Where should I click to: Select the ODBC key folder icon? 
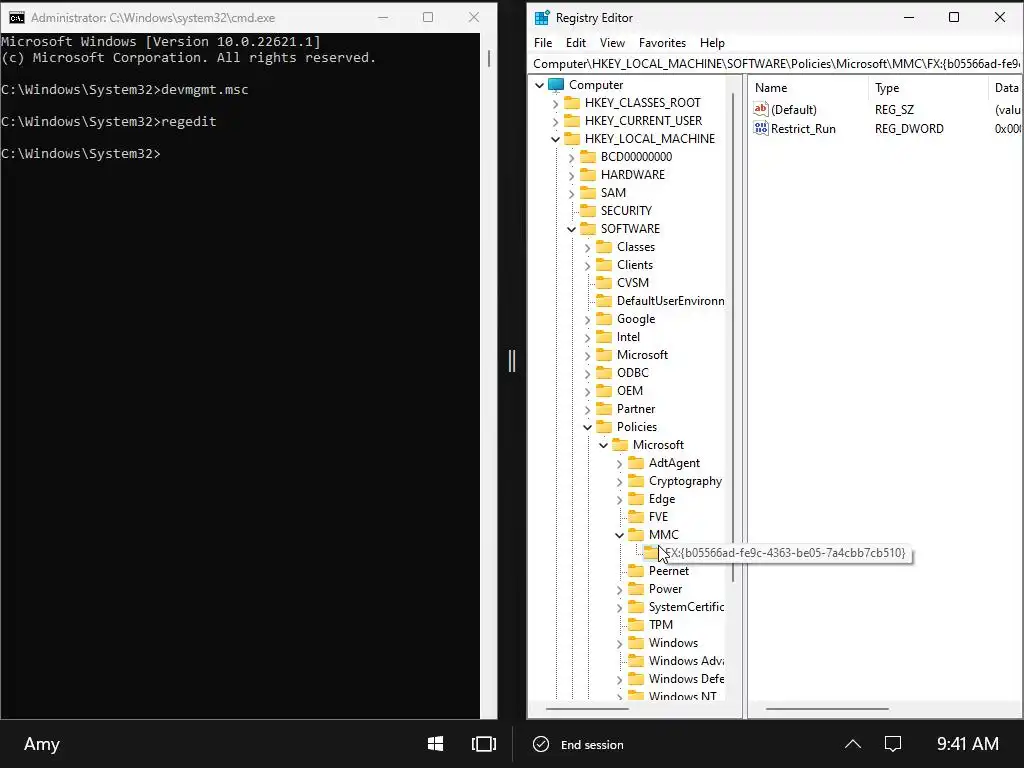[604, 372]
